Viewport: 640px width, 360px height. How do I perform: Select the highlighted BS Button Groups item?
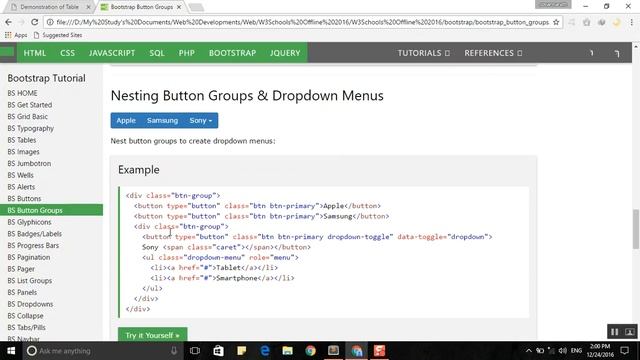pyautogui.click(x=51, y=210)
